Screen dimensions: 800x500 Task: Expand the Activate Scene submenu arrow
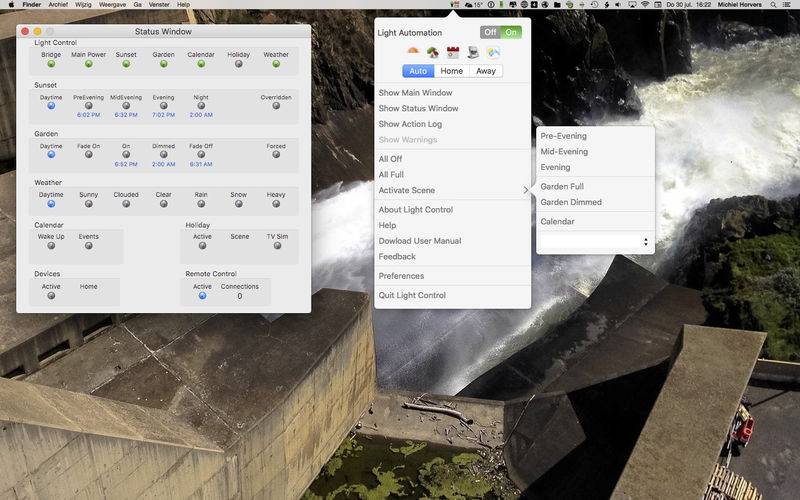click(x=526, y=190)
